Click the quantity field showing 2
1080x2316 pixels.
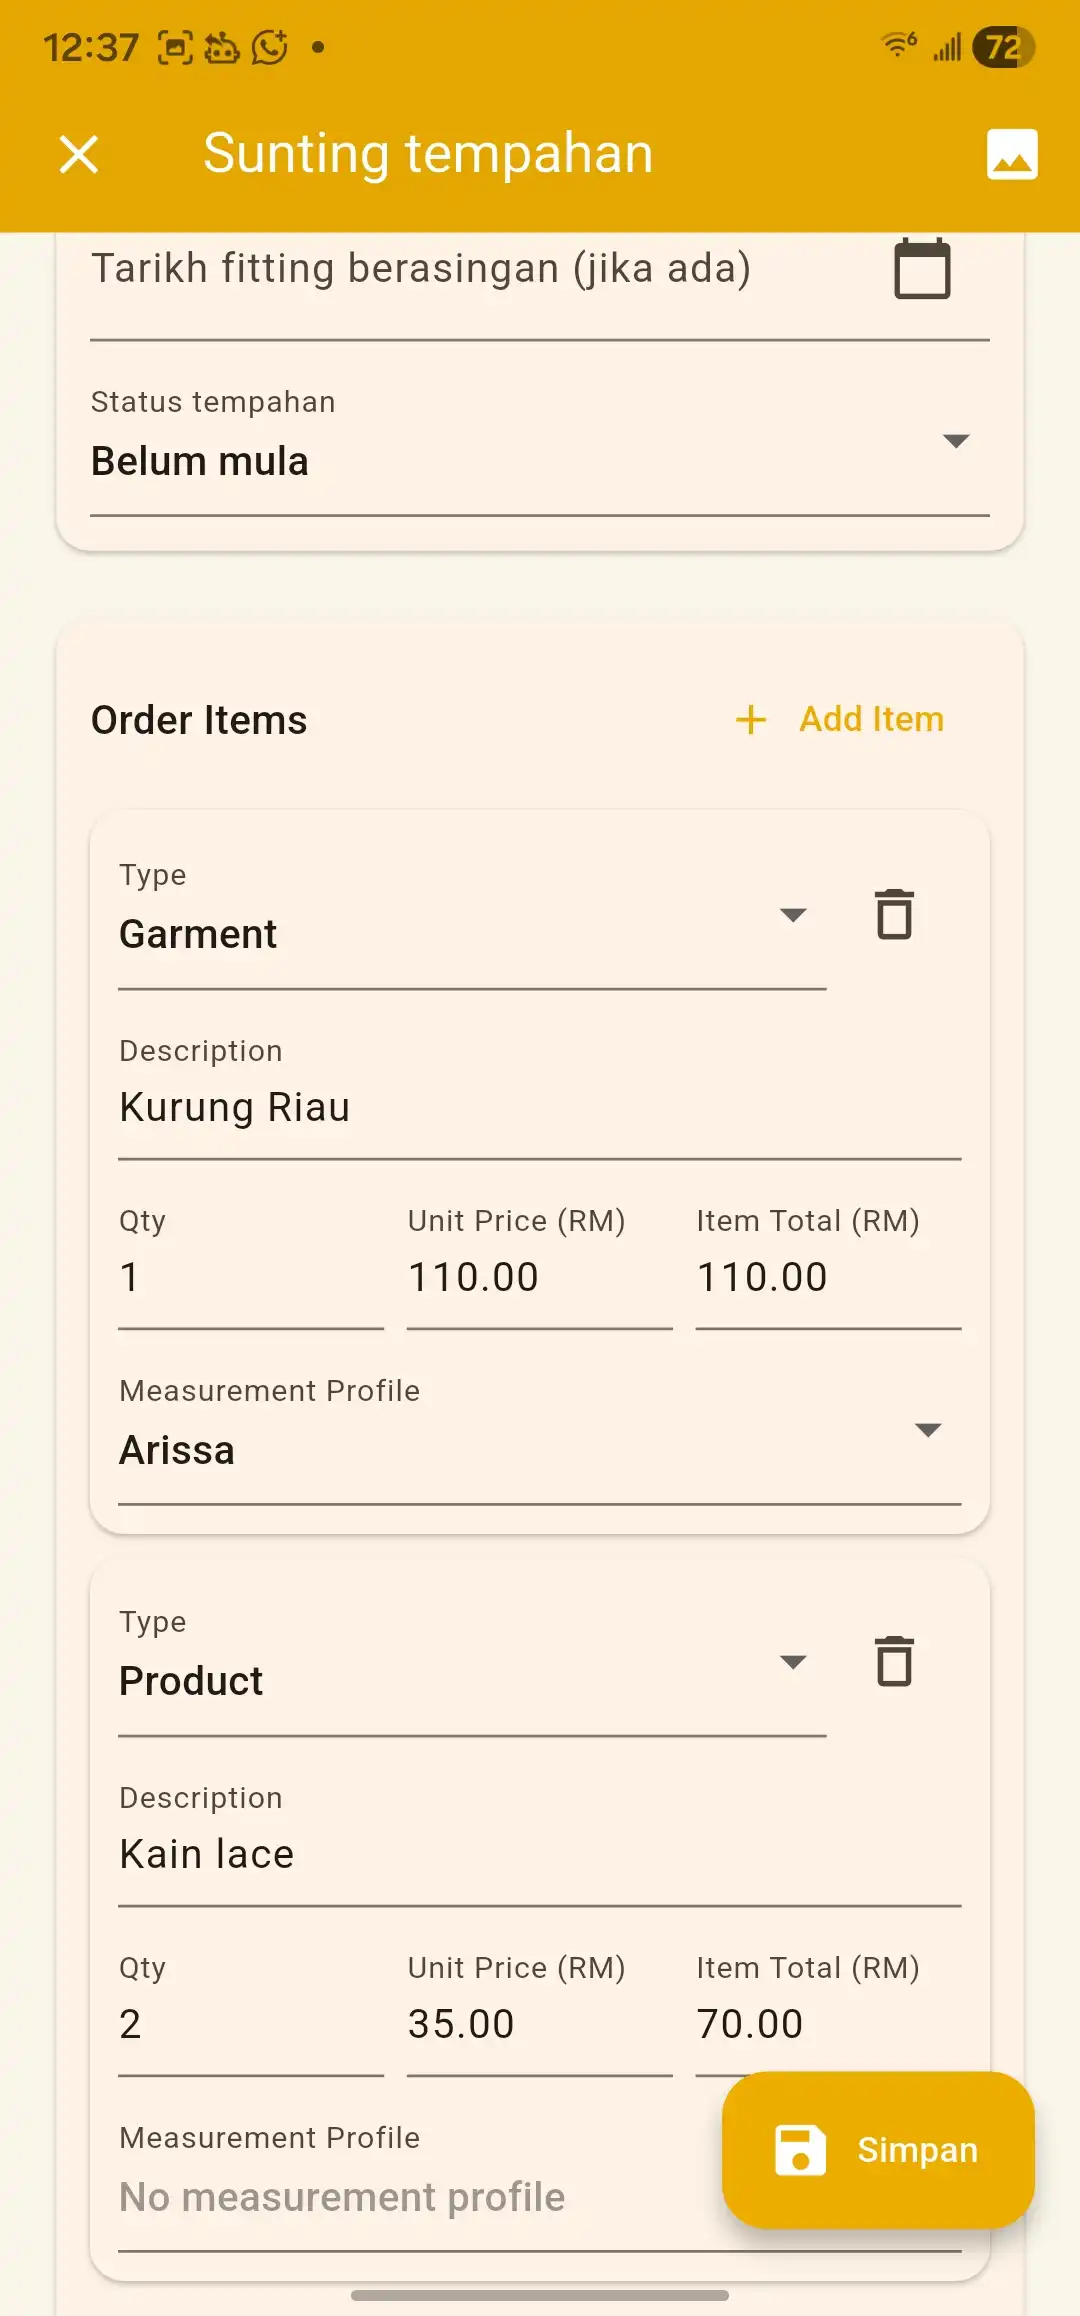250,2025
